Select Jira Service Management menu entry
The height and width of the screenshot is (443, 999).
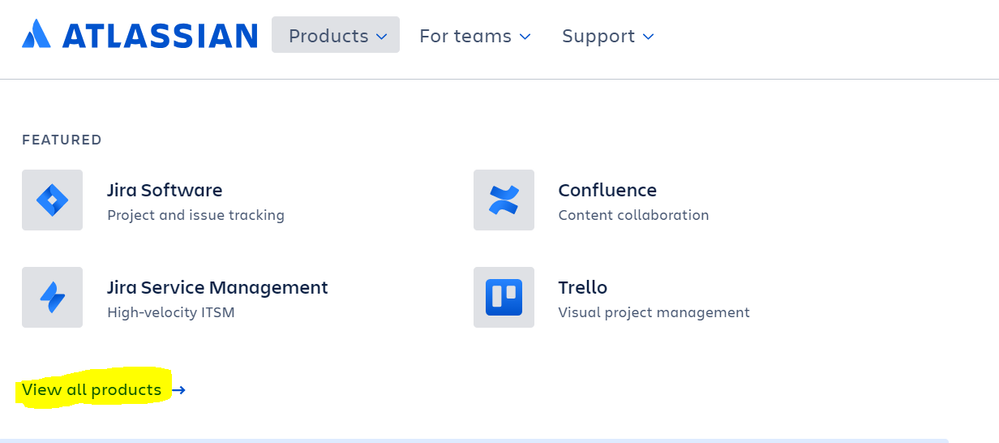(217, 287)
